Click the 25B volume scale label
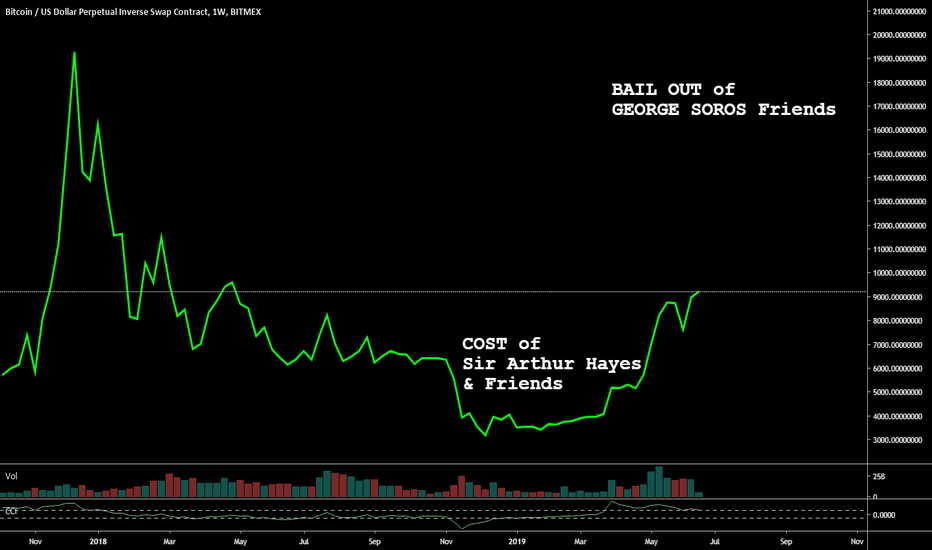This screenshot has height=550, width=932. tap(879, 477)
